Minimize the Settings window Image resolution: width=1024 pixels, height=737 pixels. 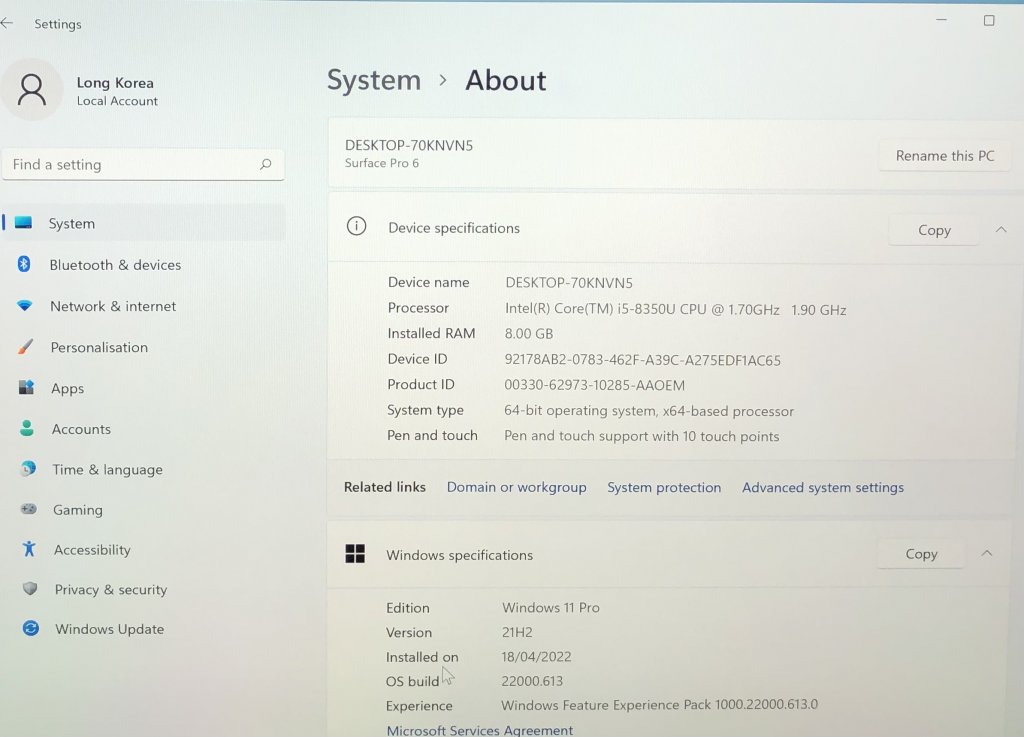(941, 20)
